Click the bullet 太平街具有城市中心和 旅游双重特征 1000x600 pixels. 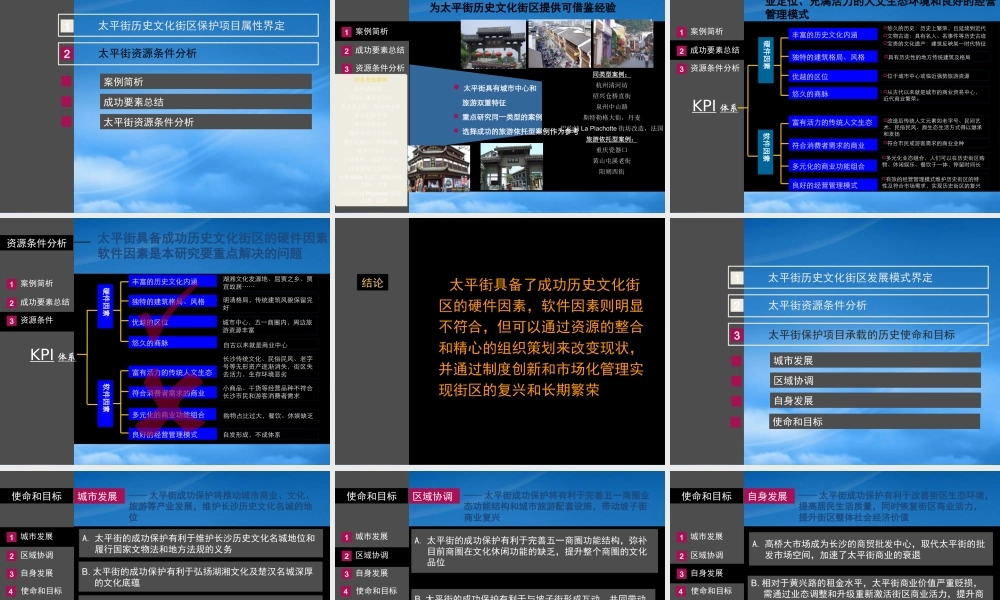point(499,95)
